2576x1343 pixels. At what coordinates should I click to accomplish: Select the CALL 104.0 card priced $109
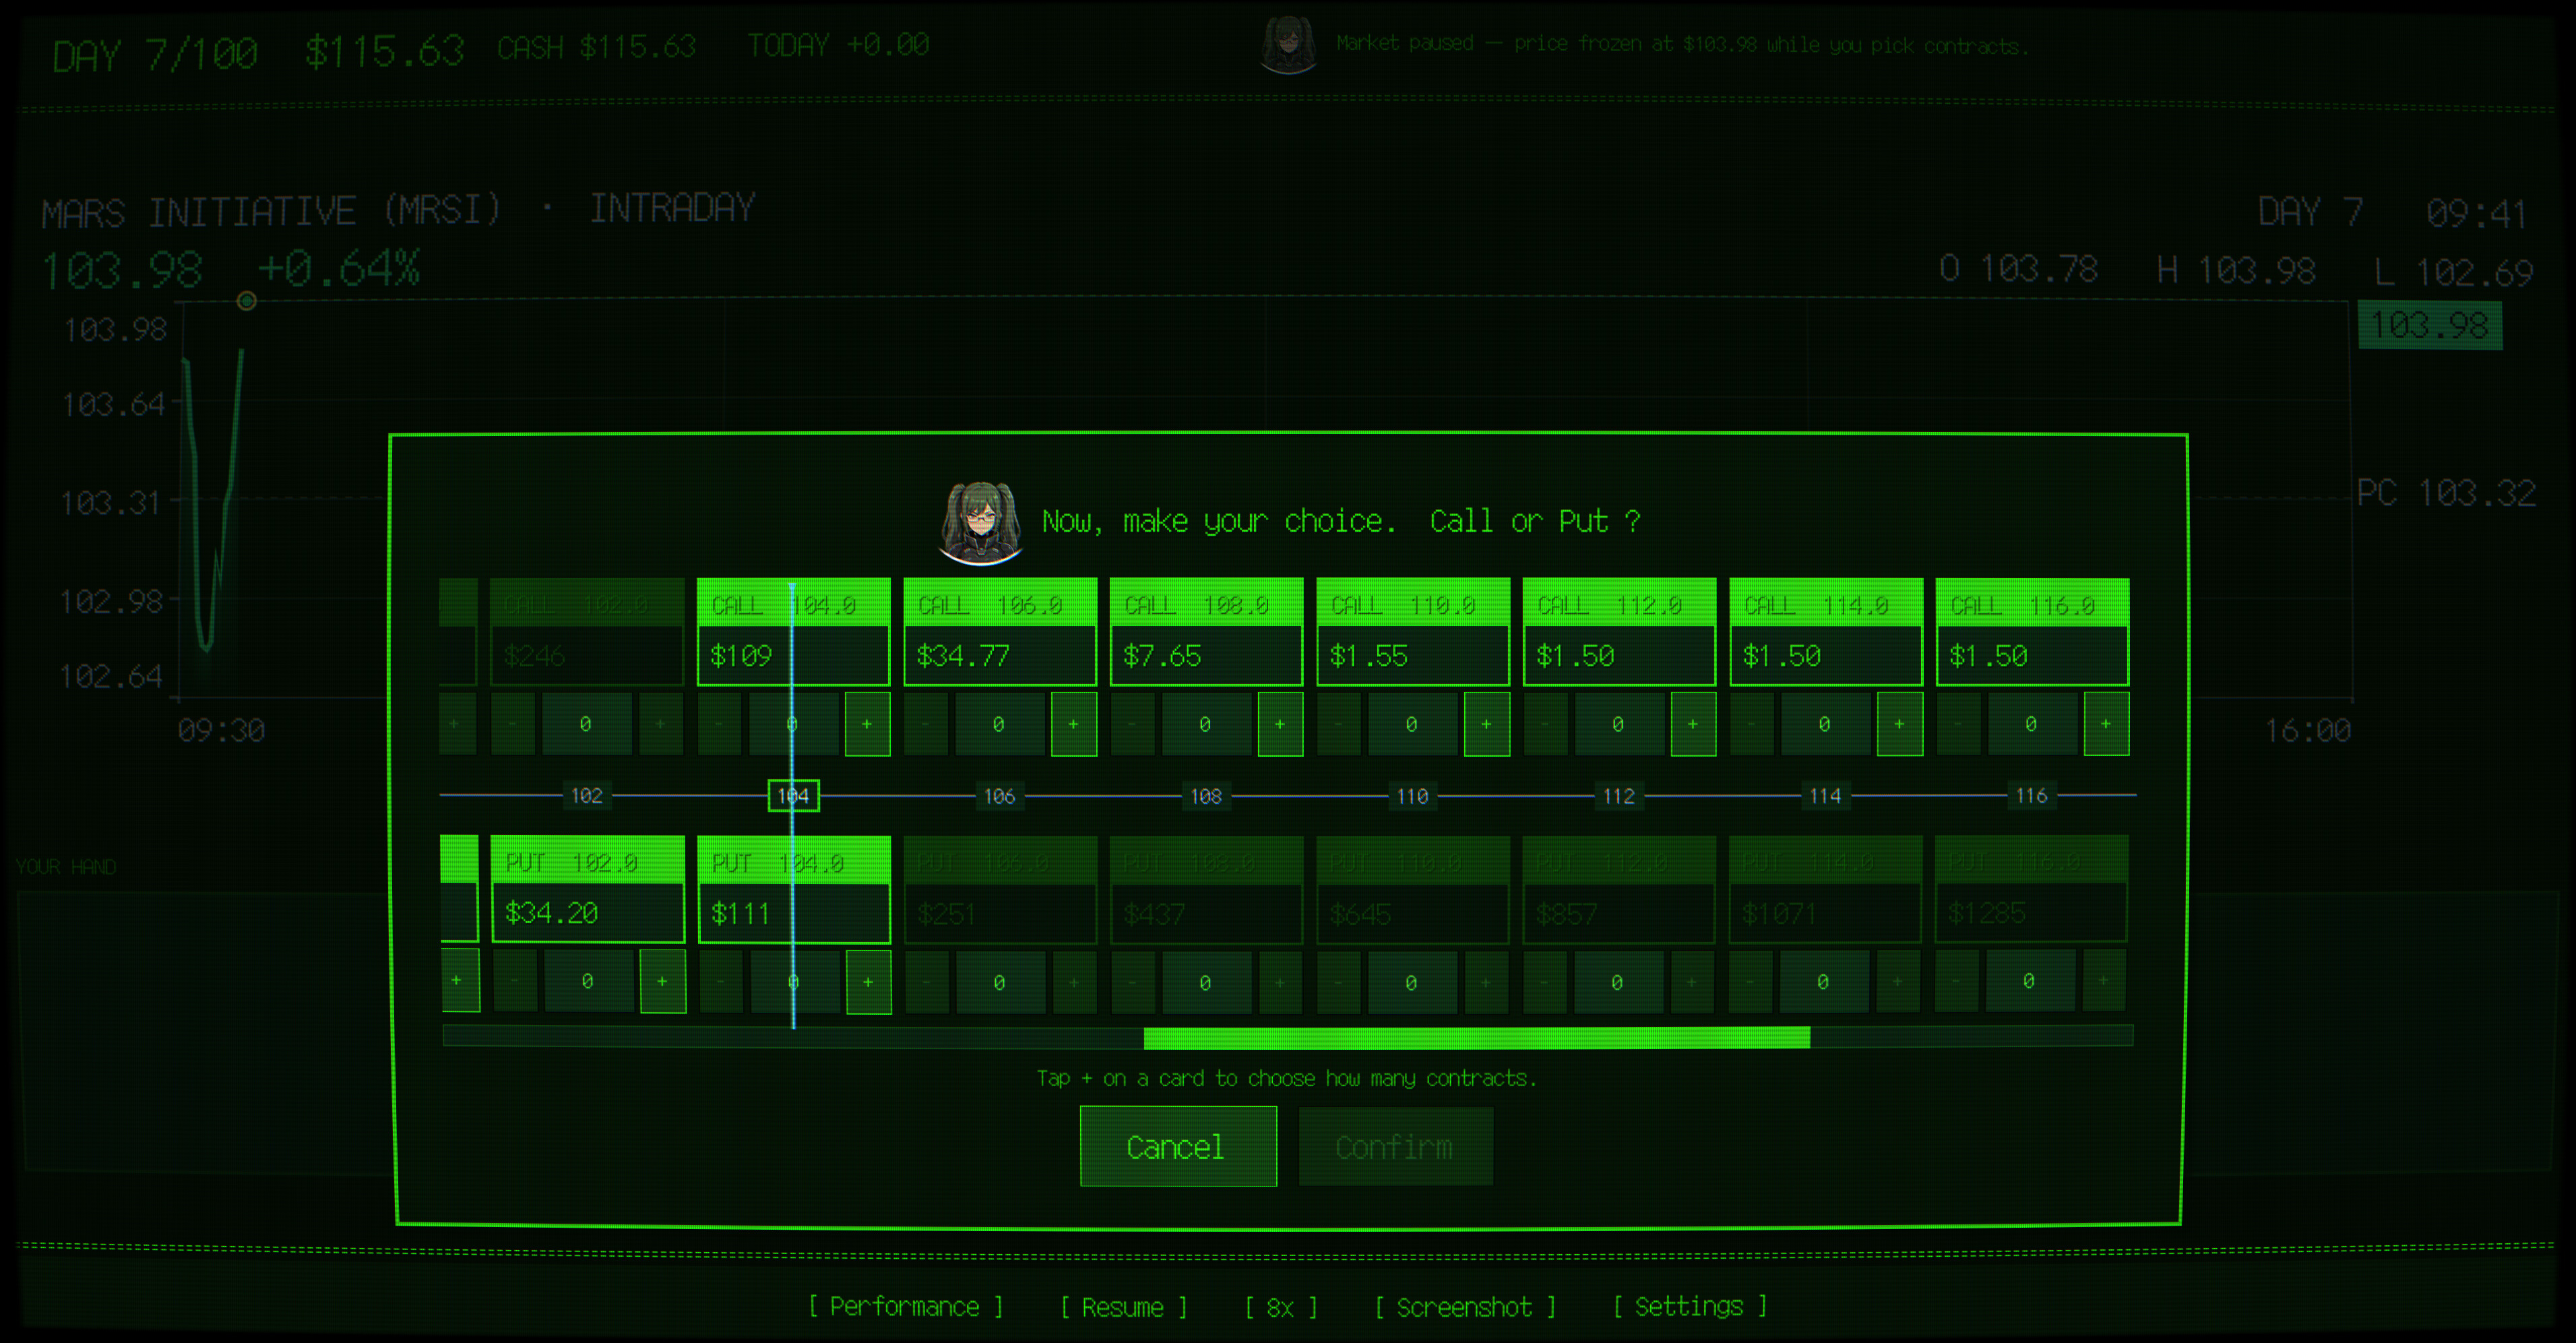tap(793, 632)
